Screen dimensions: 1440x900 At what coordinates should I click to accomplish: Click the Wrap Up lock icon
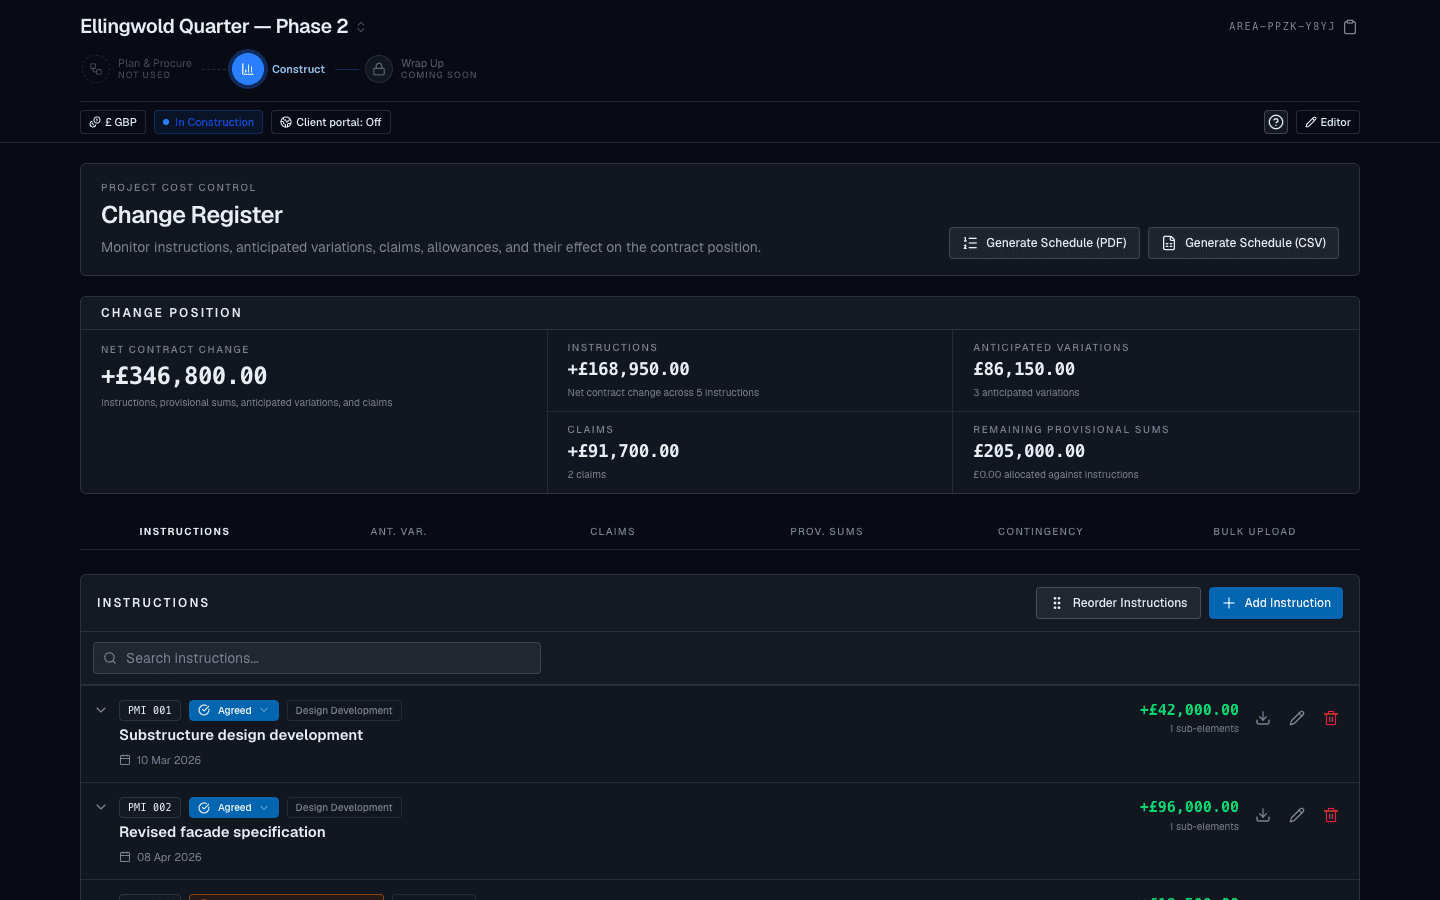click(x=379, y=69)
